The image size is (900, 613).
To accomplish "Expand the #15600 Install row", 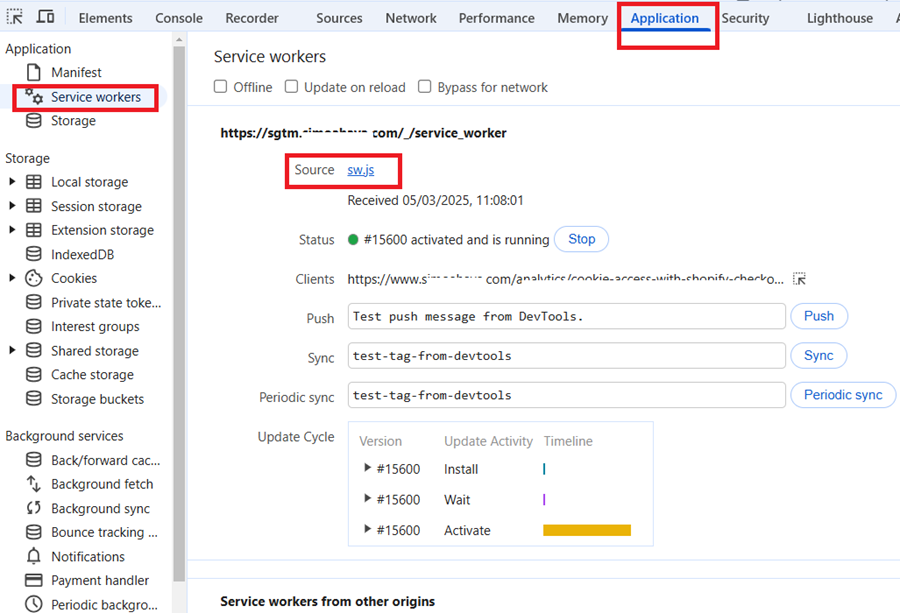I will pyautogui.click(x=366, y=469).
